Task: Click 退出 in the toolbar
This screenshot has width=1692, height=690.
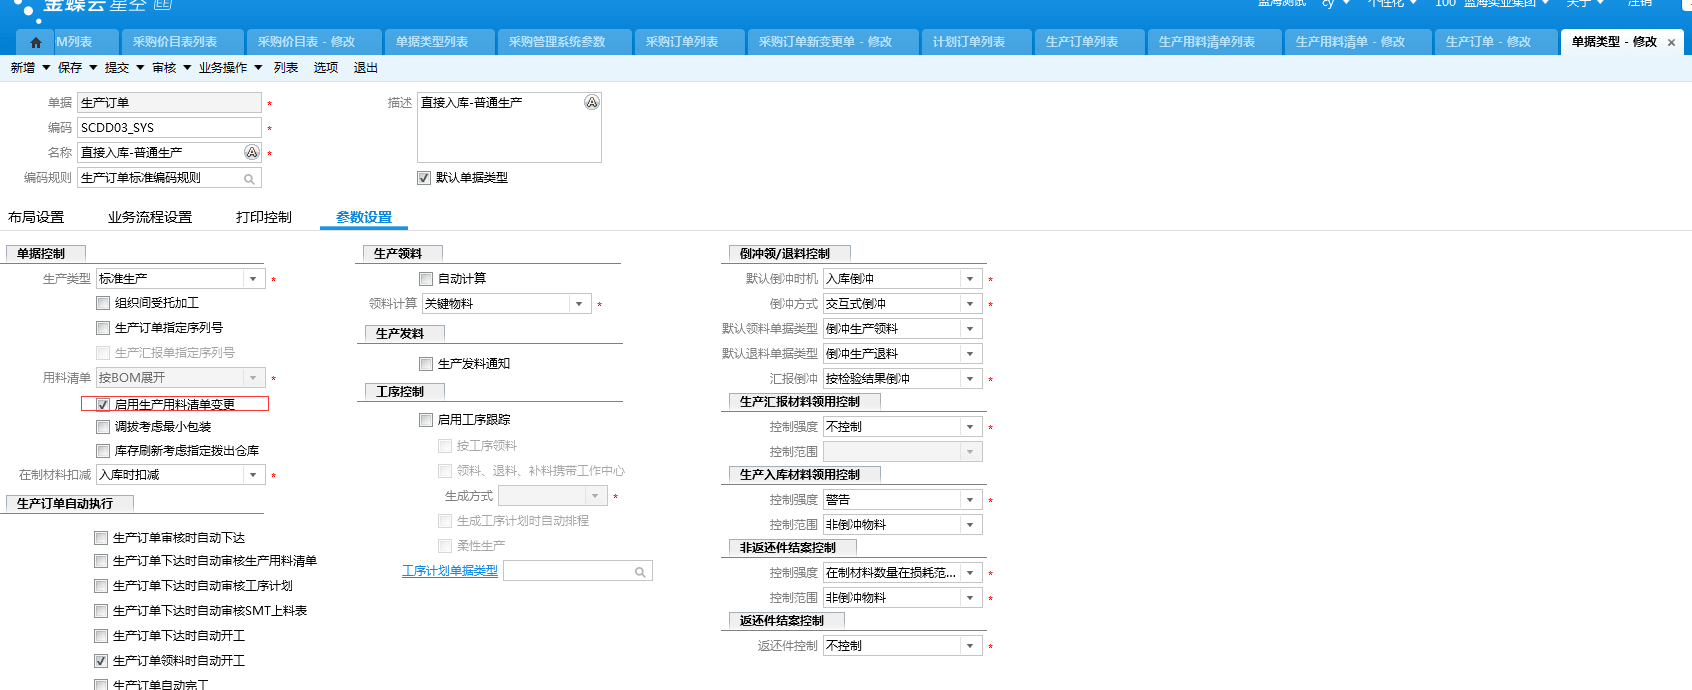Action: [x=366, y=68]
